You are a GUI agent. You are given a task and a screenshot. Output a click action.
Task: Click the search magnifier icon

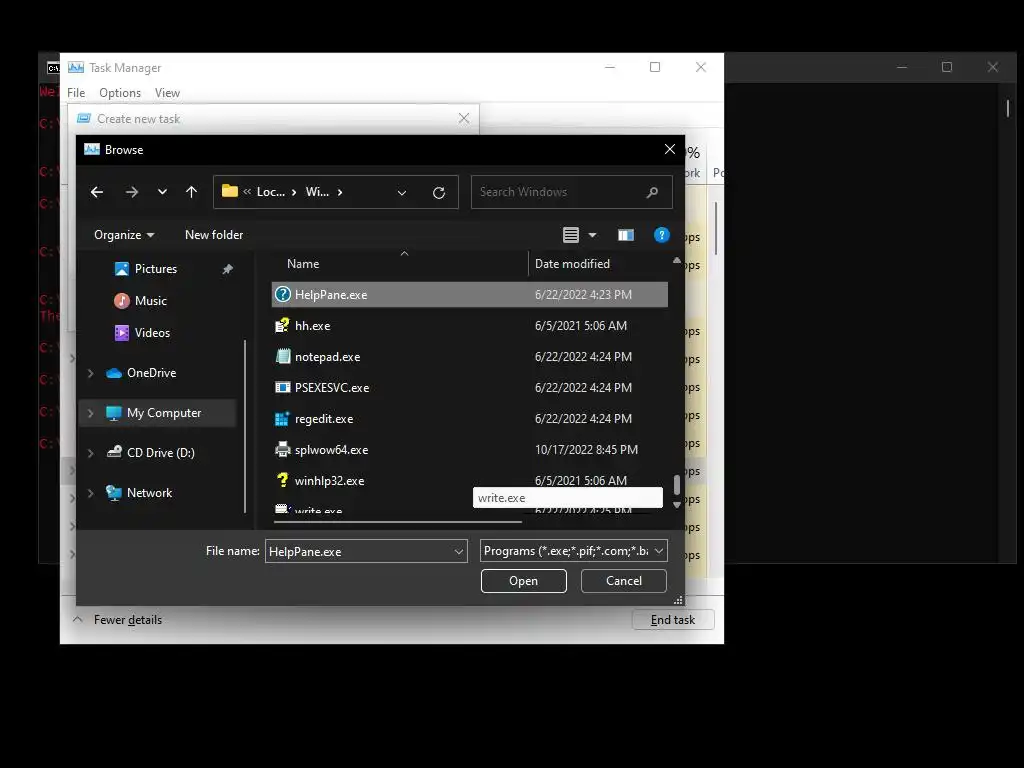click(x=652, y=192)
